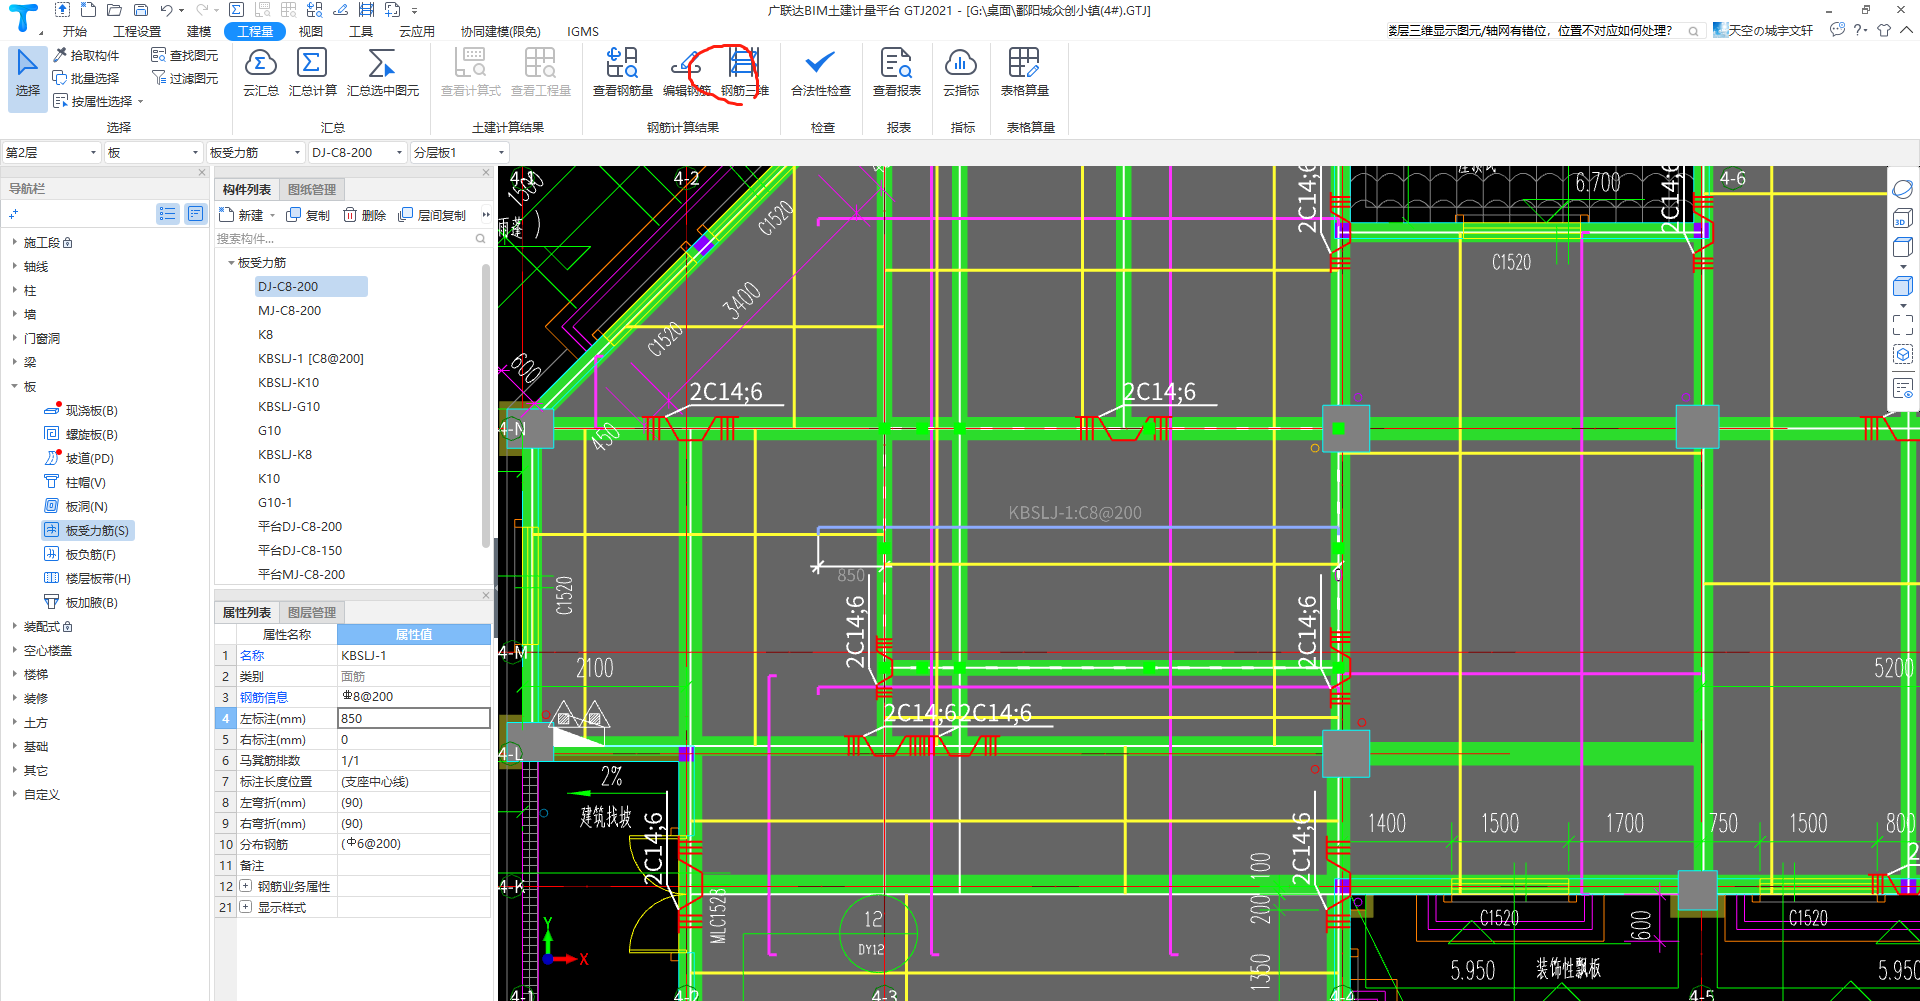Select 平台DJ-C8-150 in component list
Image resolution: width=1920 pixels, height=1001 pixels.
coord(300,551)
